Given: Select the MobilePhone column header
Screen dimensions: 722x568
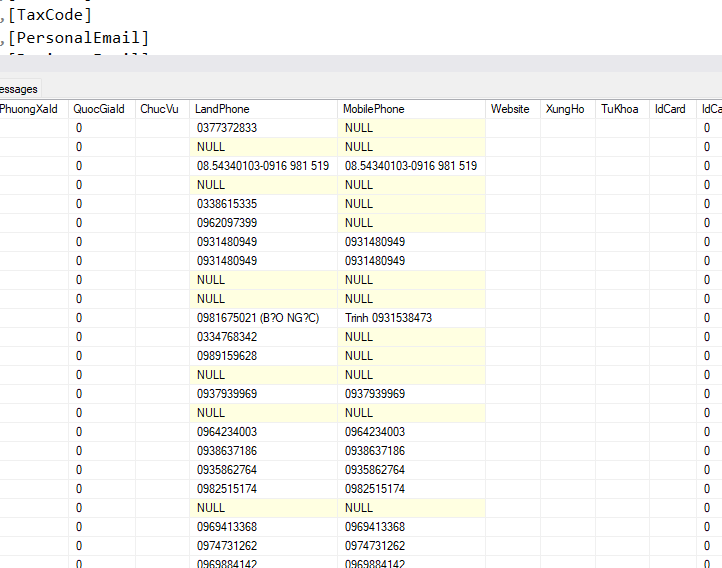Looking at the screenshot, I should pos(373,109).
